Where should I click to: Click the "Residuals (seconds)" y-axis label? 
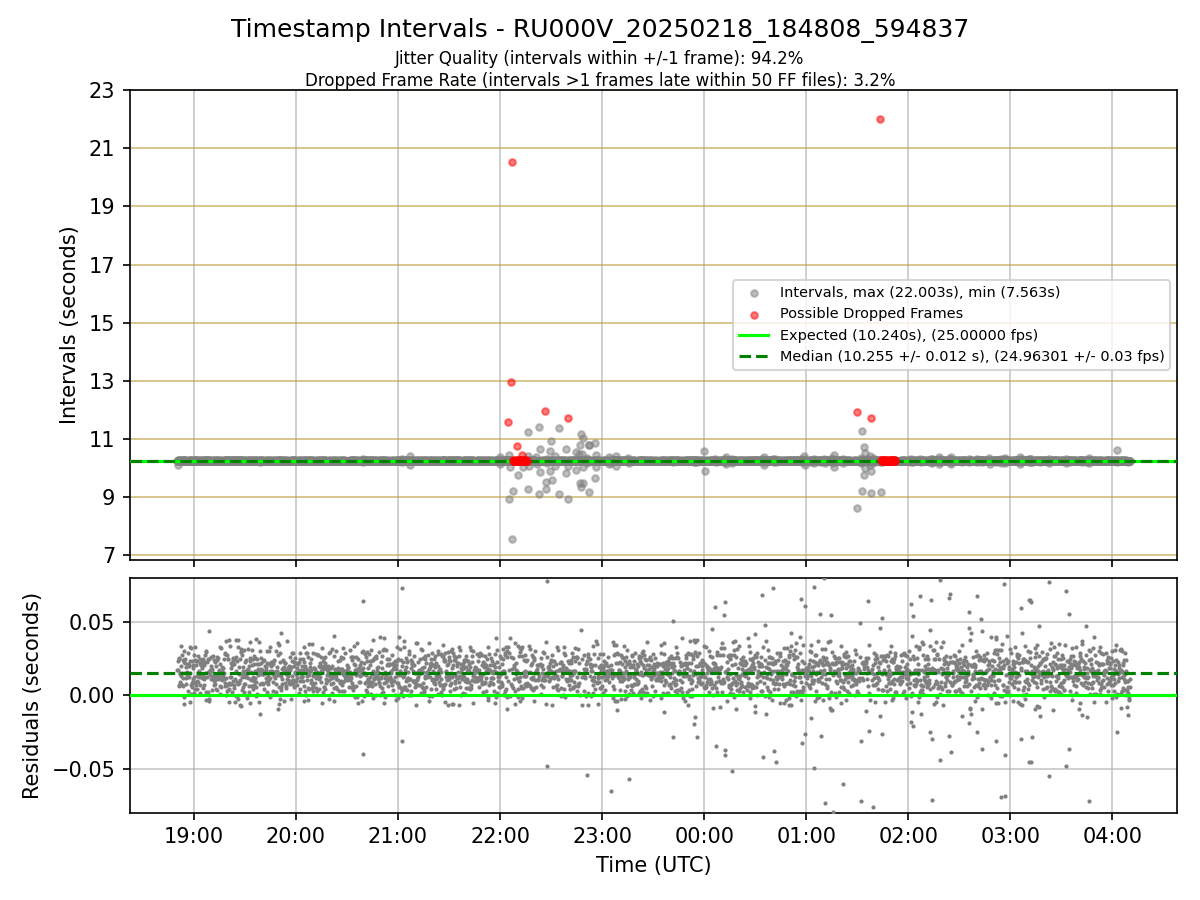tap(32, 696)
